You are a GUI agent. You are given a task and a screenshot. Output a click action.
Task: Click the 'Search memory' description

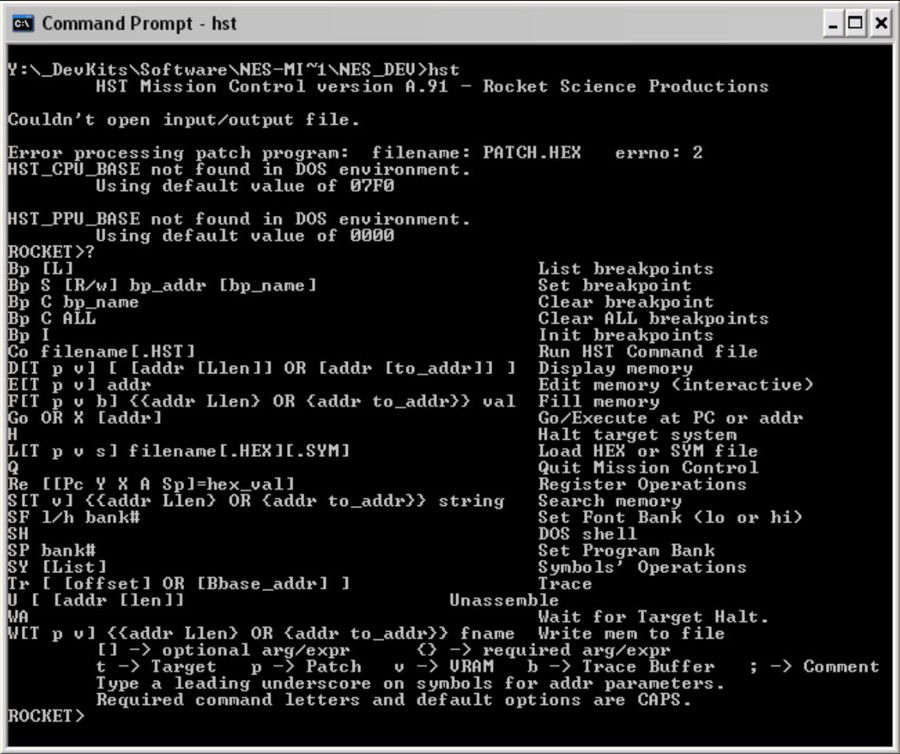point(609,501)
